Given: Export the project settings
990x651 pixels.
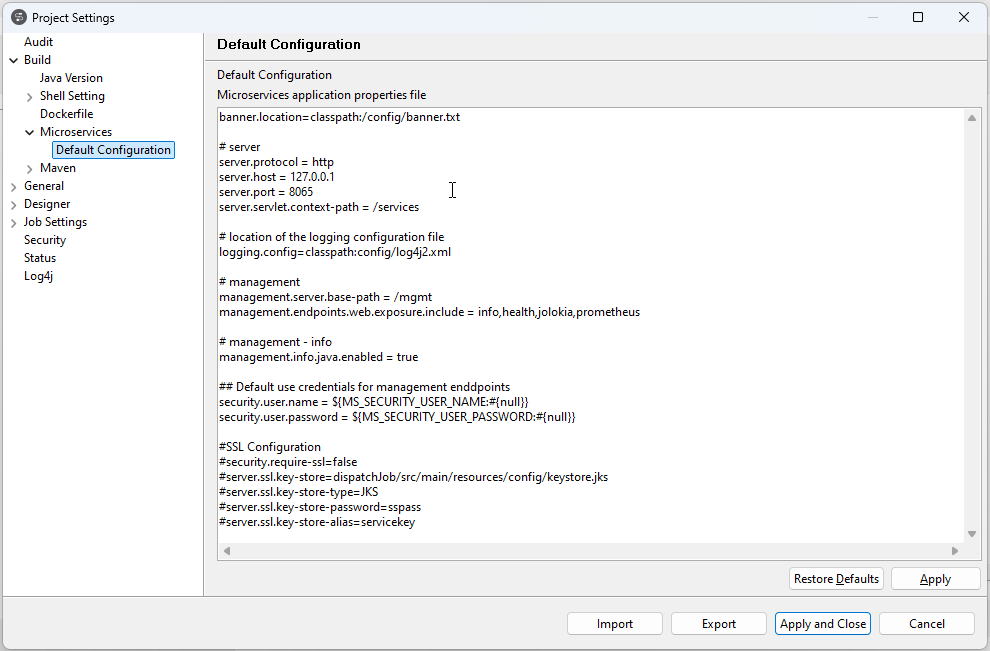Looking at the screenshot, I should click(718, 623).
